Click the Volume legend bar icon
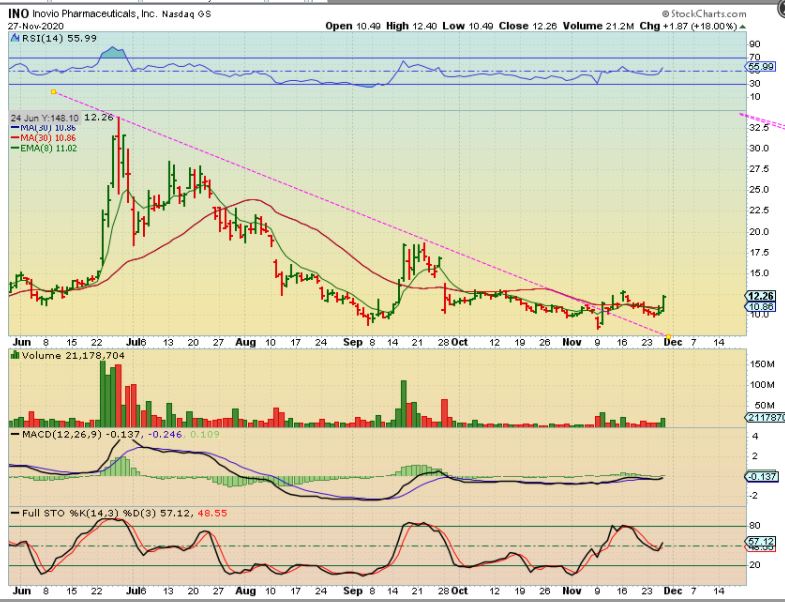This screenshot has height=602, width=785. (x=15, y=356)
